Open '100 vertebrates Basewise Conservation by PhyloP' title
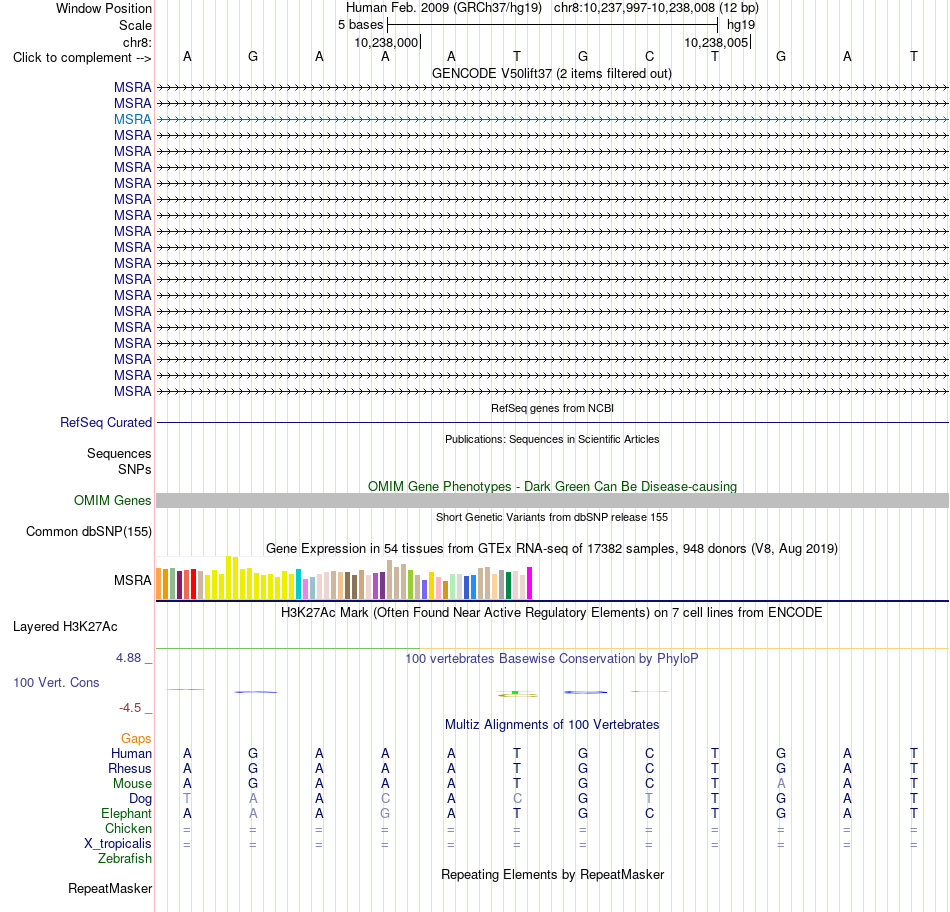The image size is (950, 912). (552, 659)
